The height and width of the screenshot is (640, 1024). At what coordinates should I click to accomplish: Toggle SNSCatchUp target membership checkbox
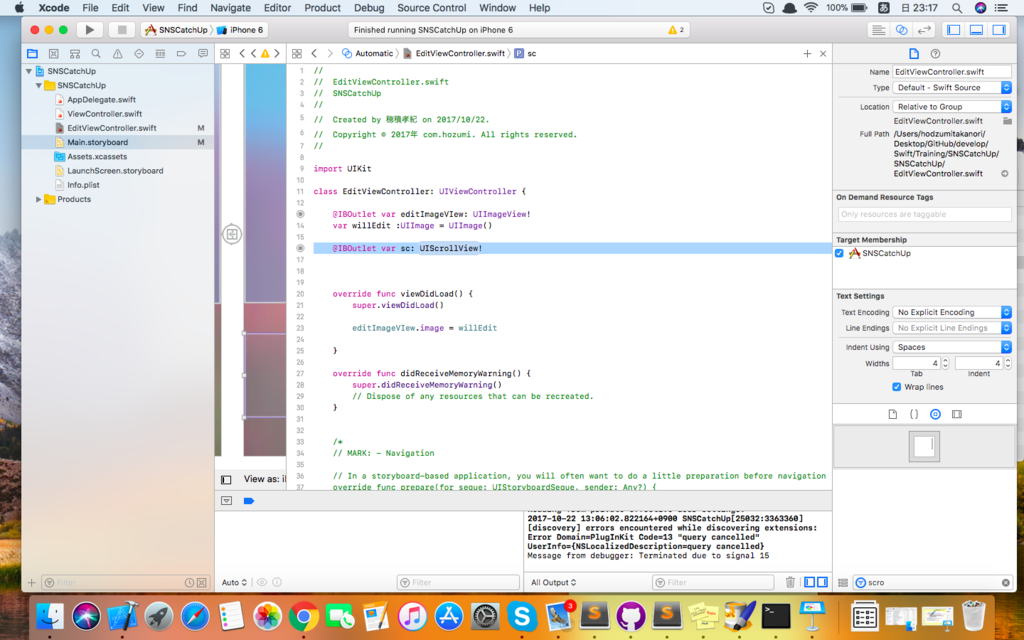(x=839, y=253)
